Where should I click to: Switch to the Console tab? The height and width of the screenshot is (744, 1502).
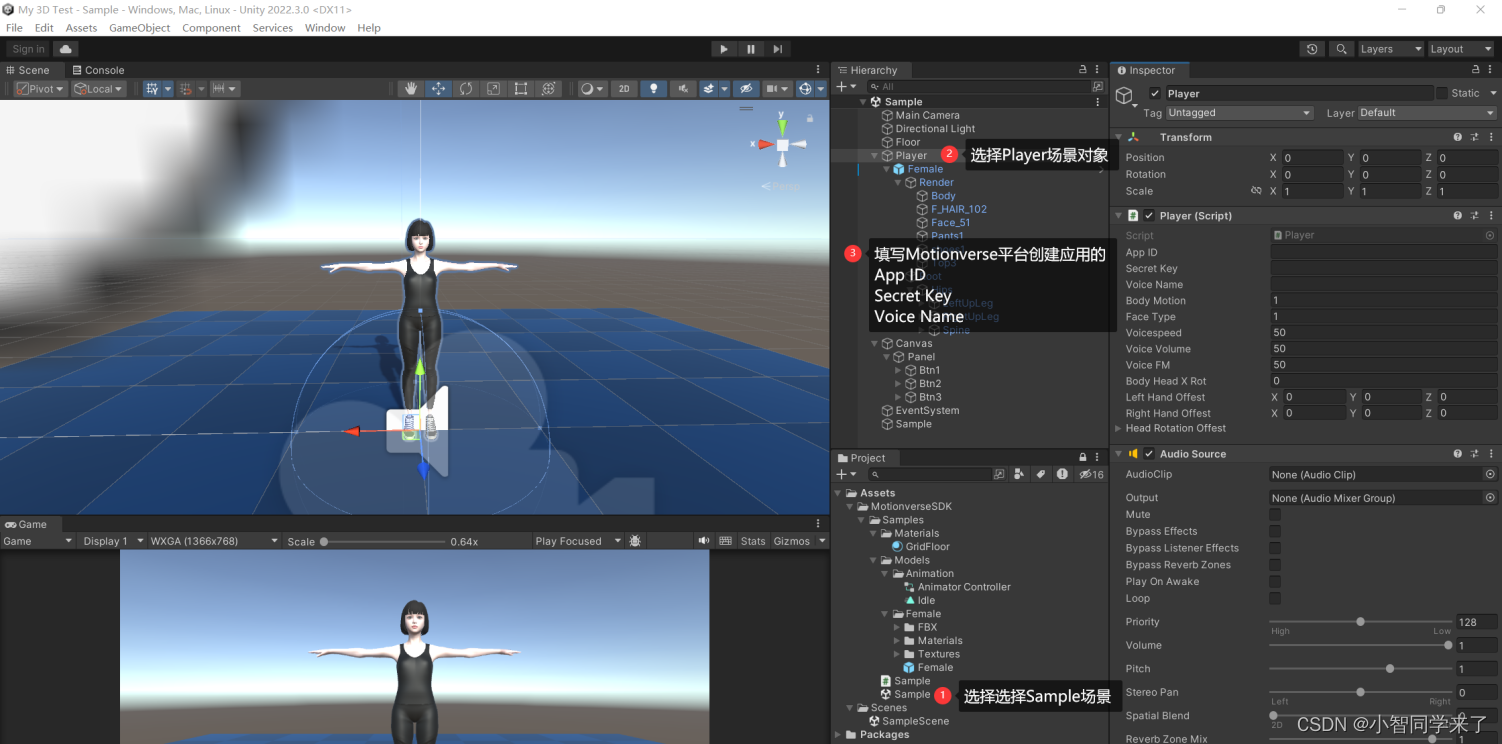click(98, 70)
